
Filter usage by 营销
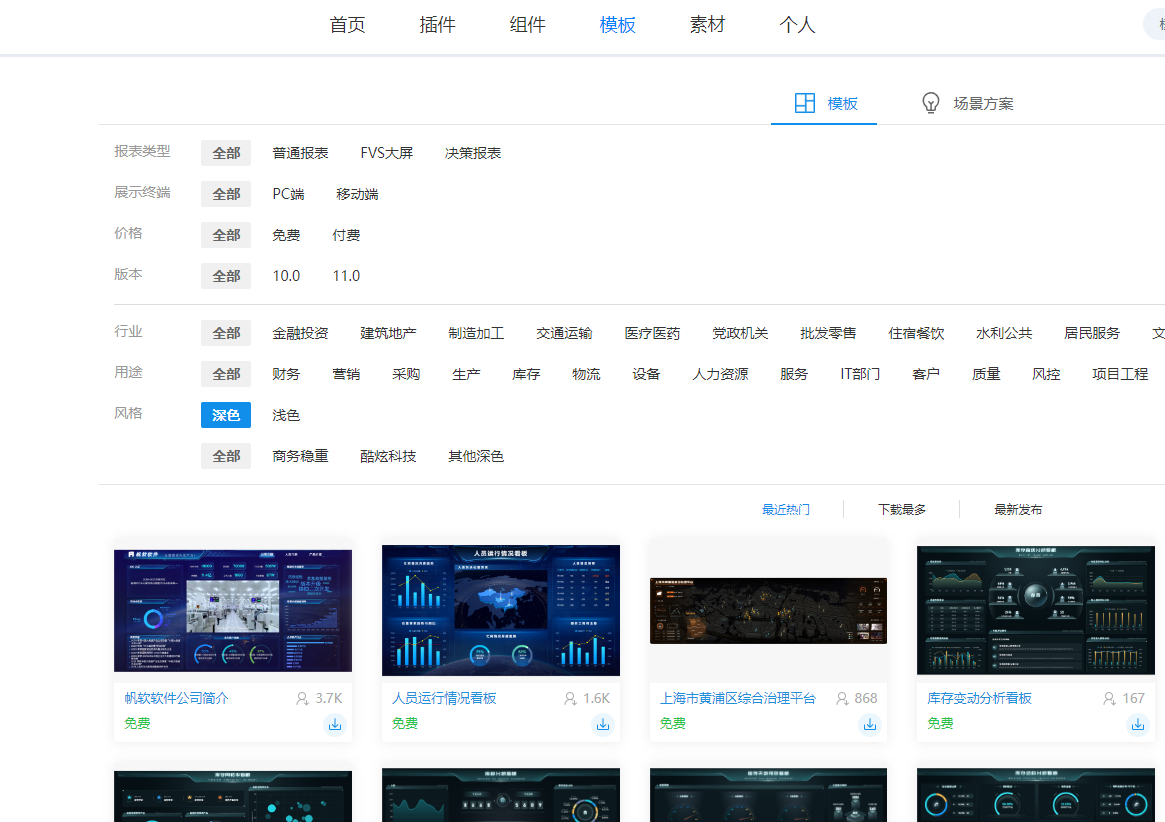(346, 374)
